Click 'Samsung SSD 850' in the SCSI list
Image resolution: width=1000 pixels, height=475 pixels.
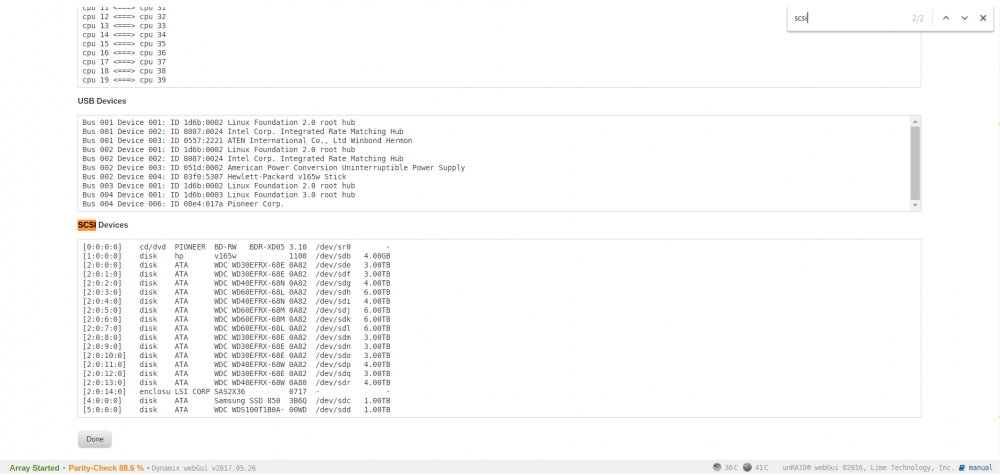pyautogui.click(x=249, y=400)
